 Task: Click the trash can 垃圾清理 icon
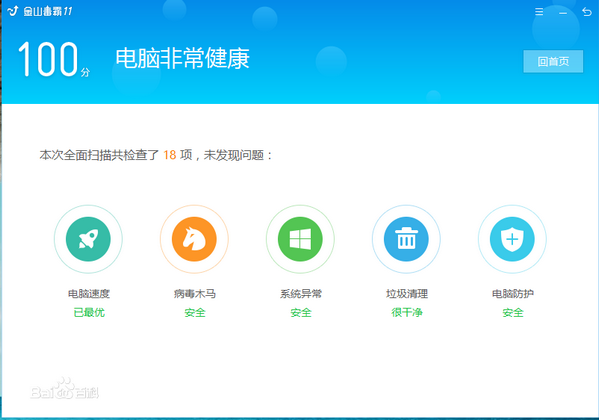coord(406,239)
